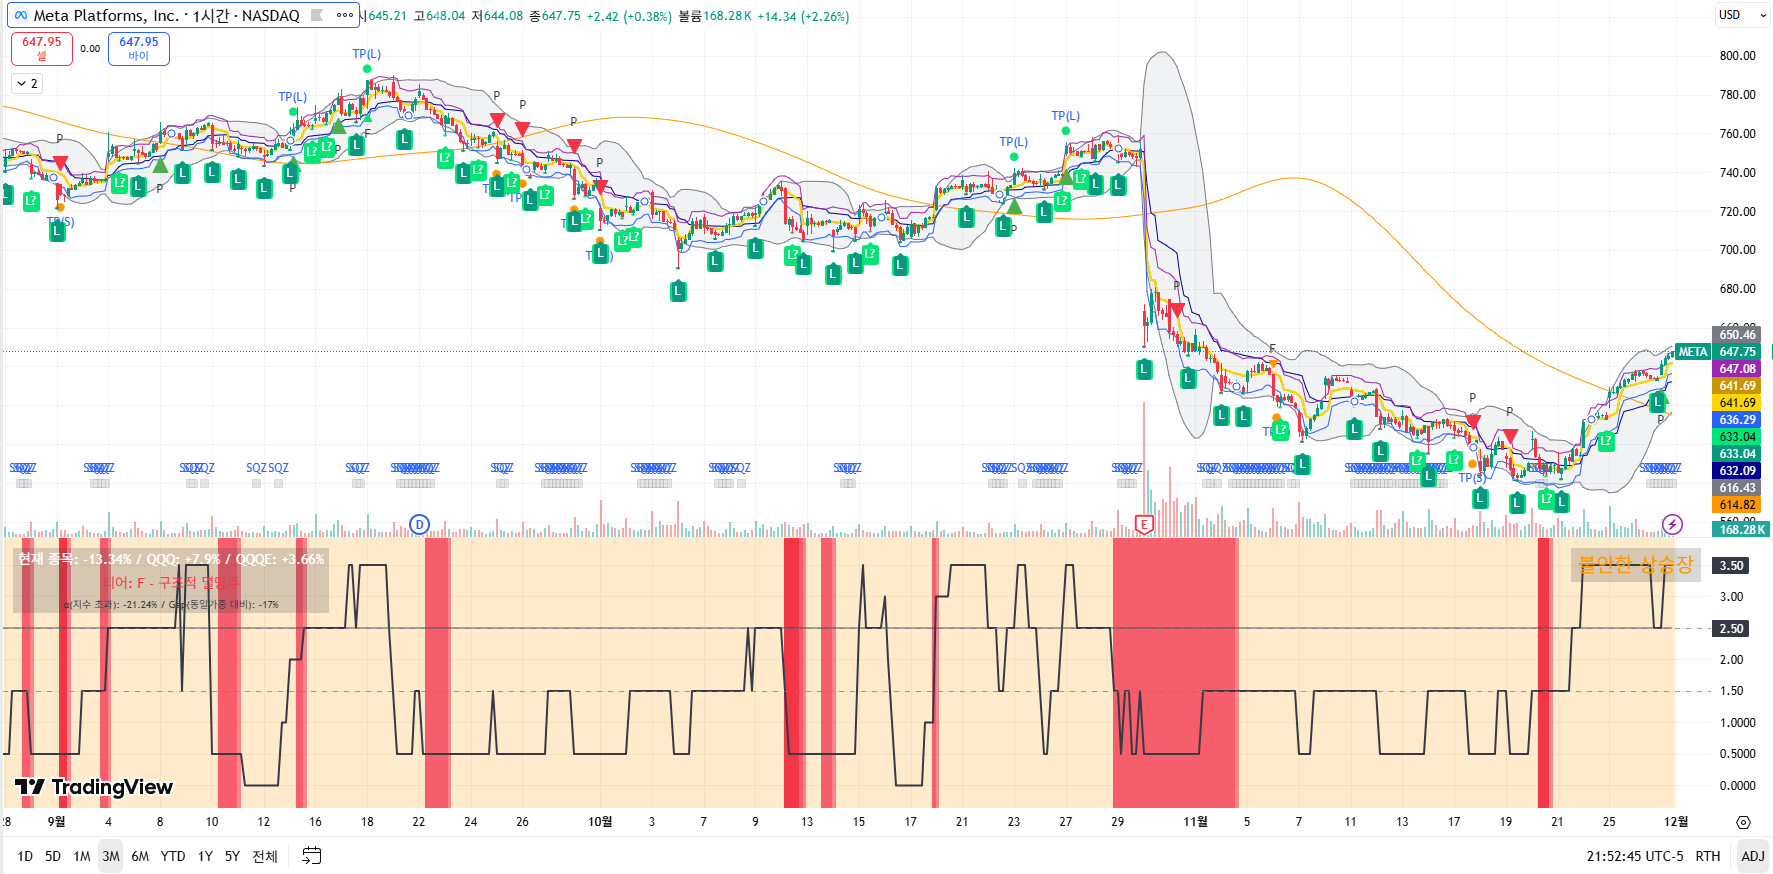Image resolution: width=1773 pixels, height=874 pixels.
Task: Click the green TP(L) marker near September 18
Action: pos(367,69)
